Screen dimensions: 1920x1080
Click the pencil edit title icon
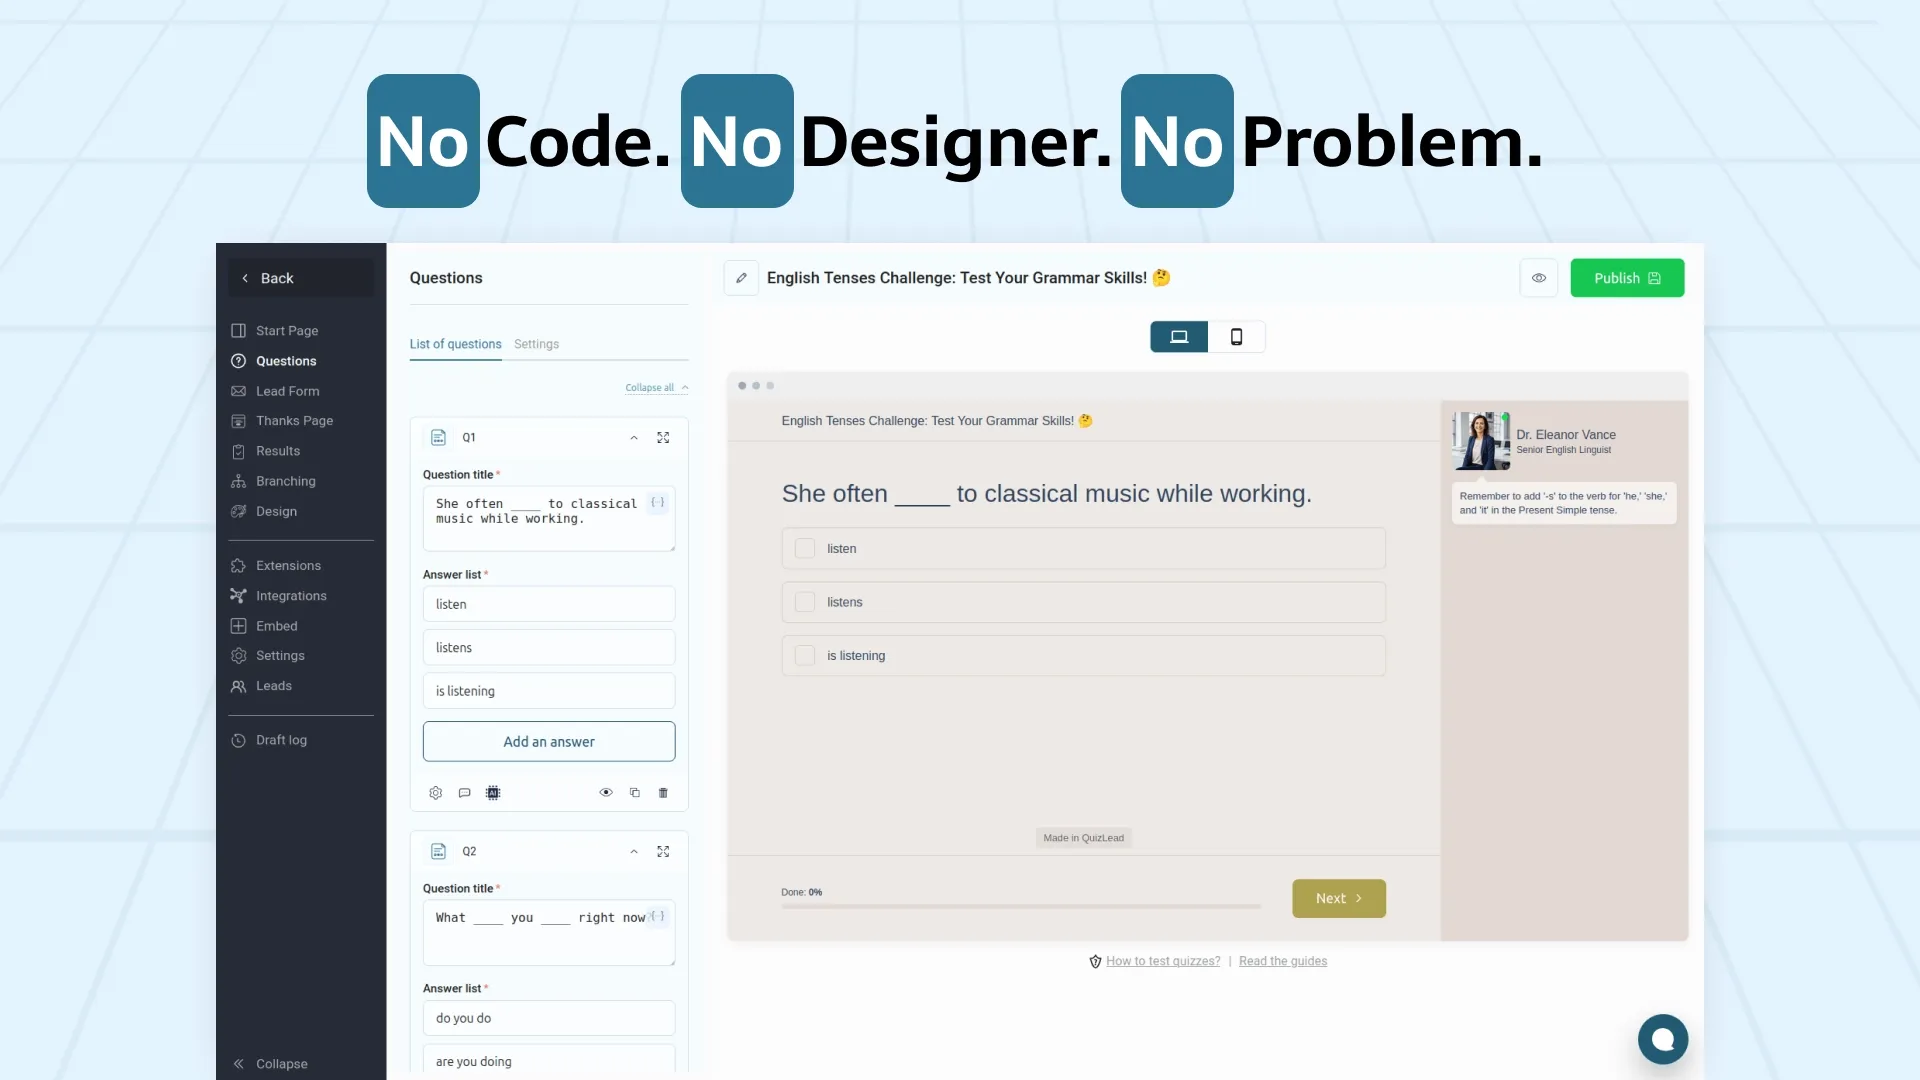pos(741,278)
